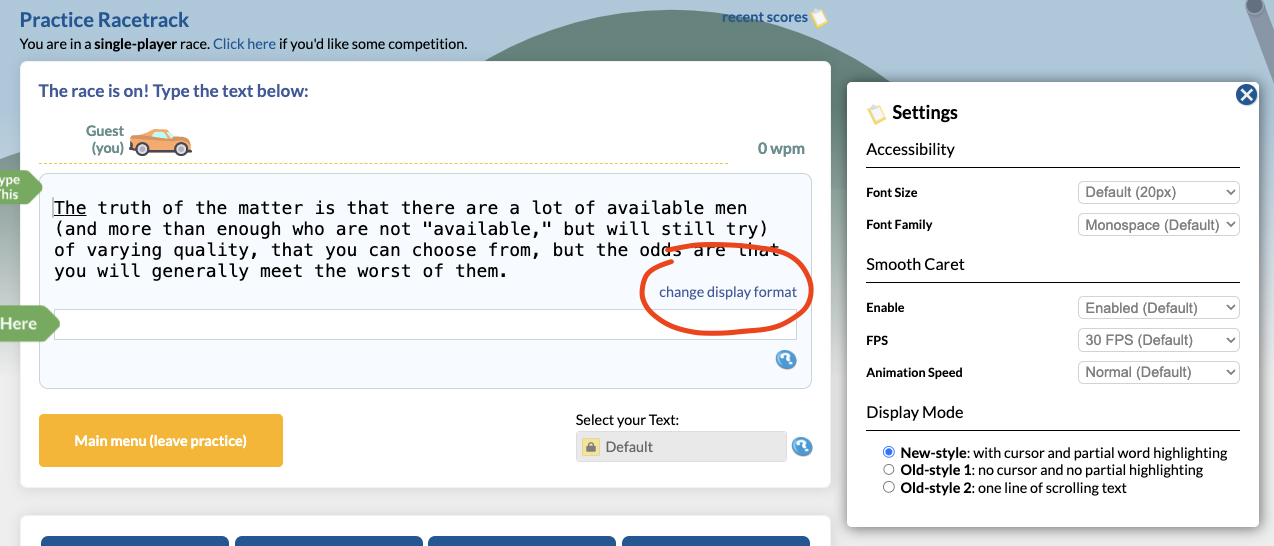Click the Accessibility section heading
Viewport: 1274px width, 546px height.
(x=910, y=149)
